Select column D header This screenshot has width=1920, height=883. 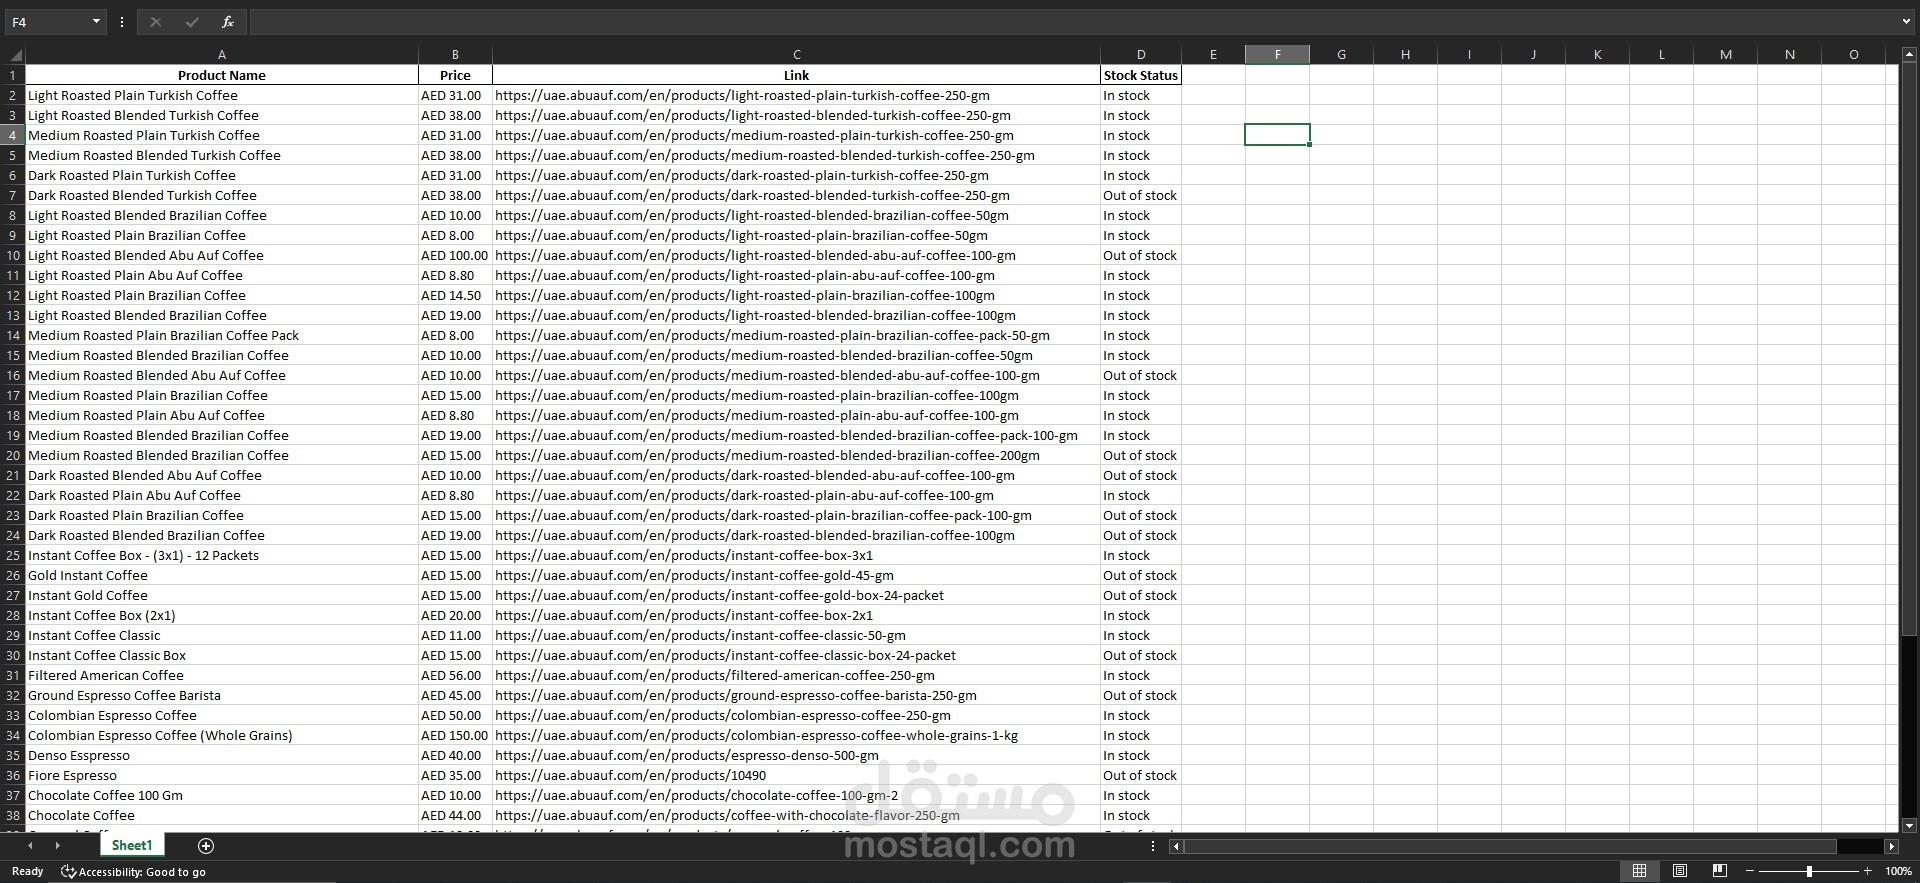click(x=1141, y=55)
